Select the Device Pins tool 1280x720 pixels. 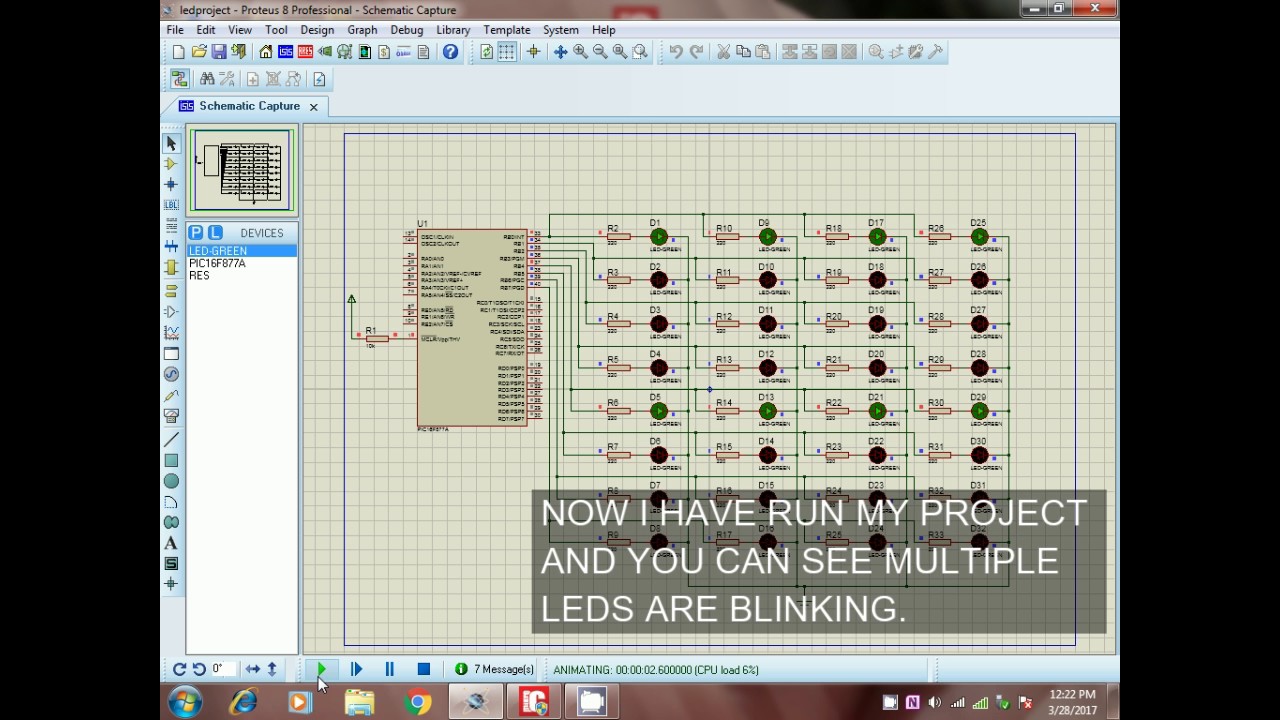click(x=171, y=311)
